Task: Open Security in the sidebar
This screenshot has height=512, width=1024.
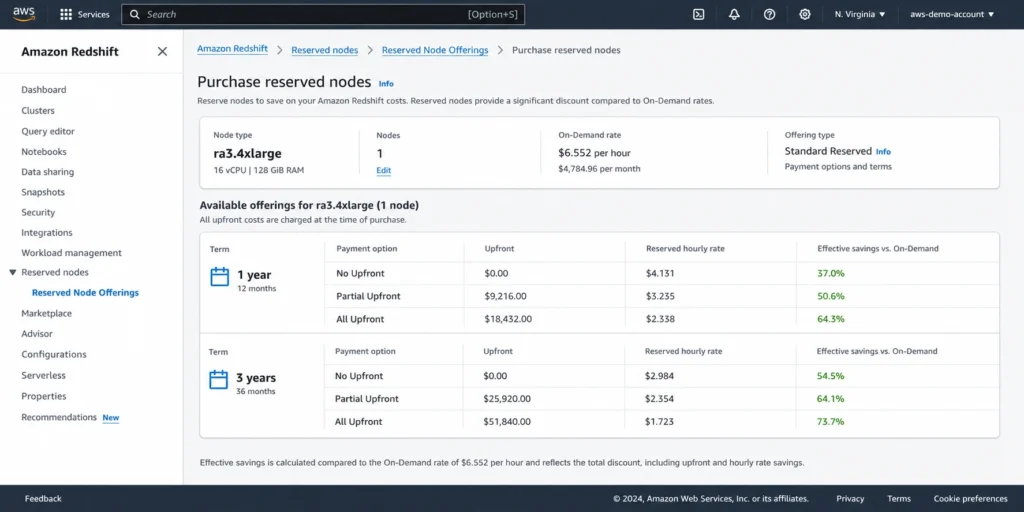Action: pos(38,212)
